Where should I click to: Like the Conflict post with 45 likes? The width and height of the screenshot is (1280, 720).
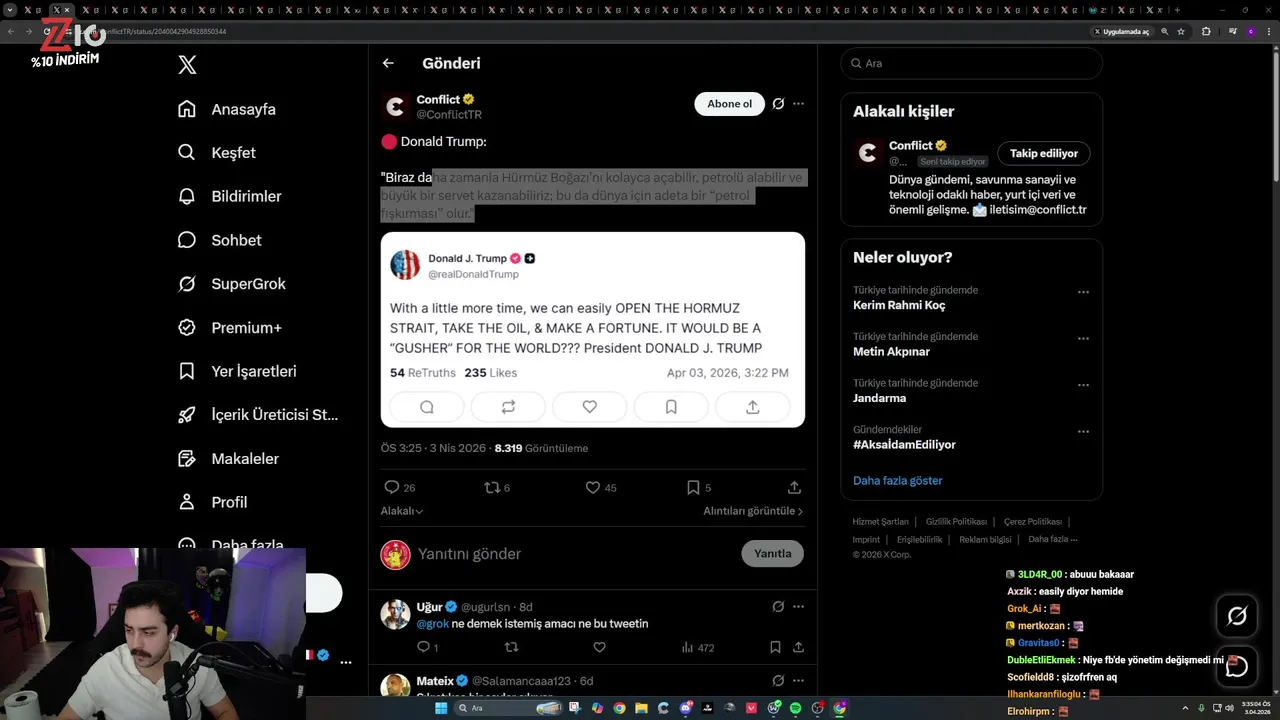[x=600, y=488]
